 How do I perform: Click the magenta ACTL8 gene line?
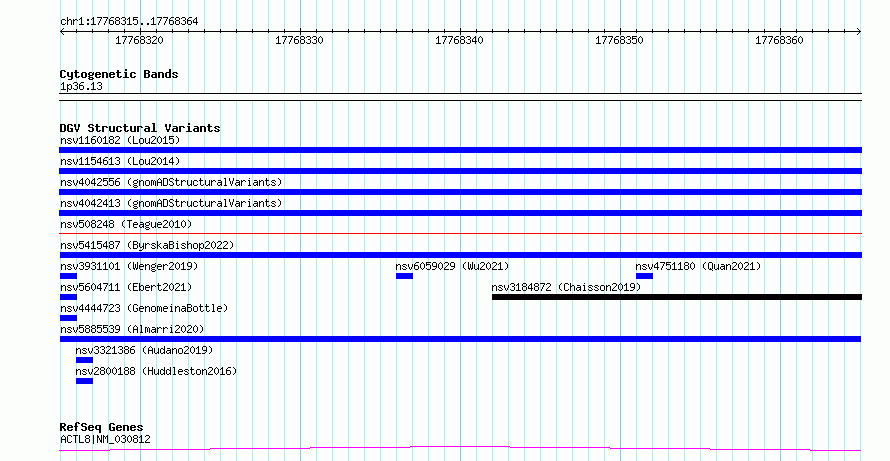point(460,449)
